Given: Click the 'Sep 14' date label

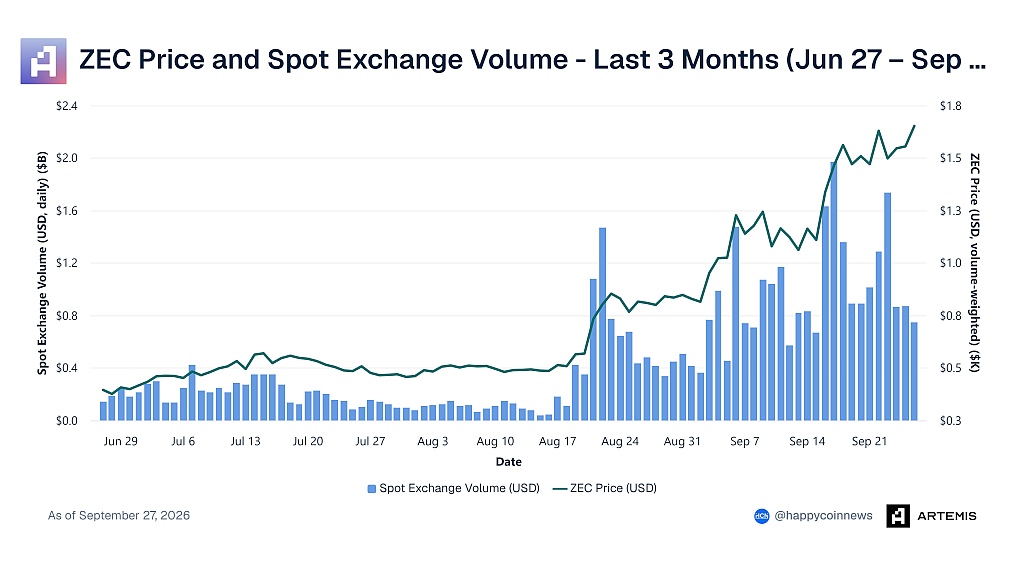Looking at the screenshot, I should pyautogui.click(x=807, y=441).
